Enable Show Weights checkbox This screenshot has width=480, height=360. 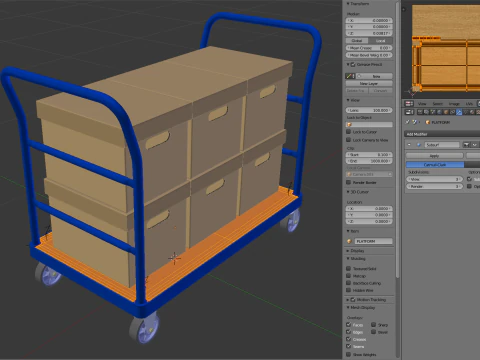pos(349,354)
